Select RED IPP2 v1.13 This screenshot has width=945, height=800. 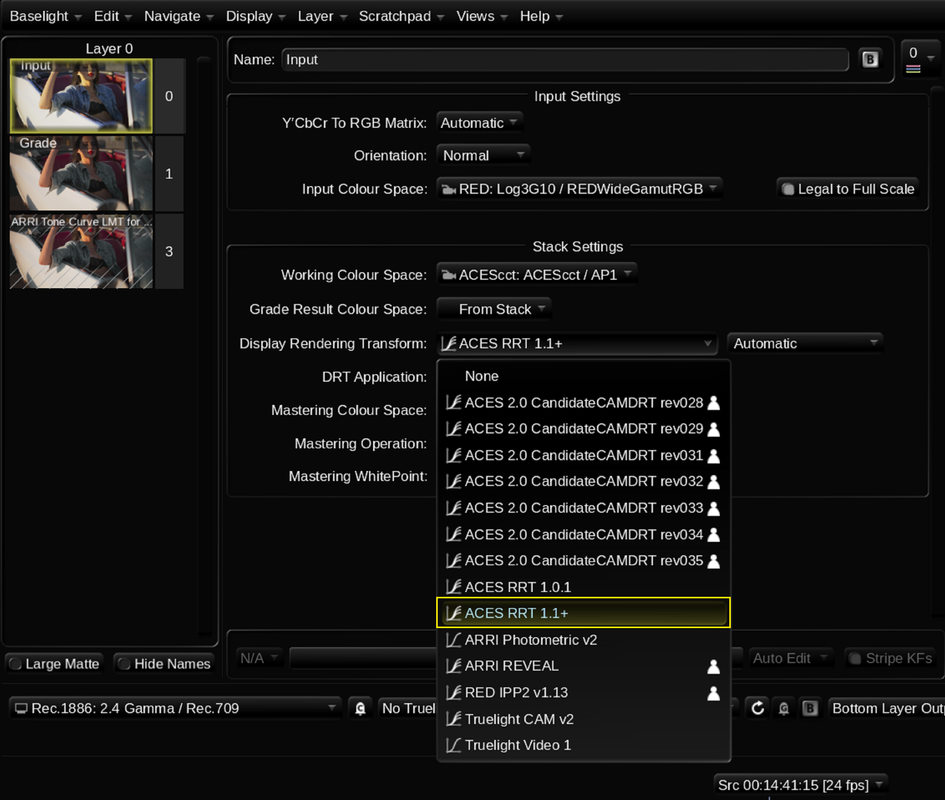pyautogui.click(x=583, y=692)
